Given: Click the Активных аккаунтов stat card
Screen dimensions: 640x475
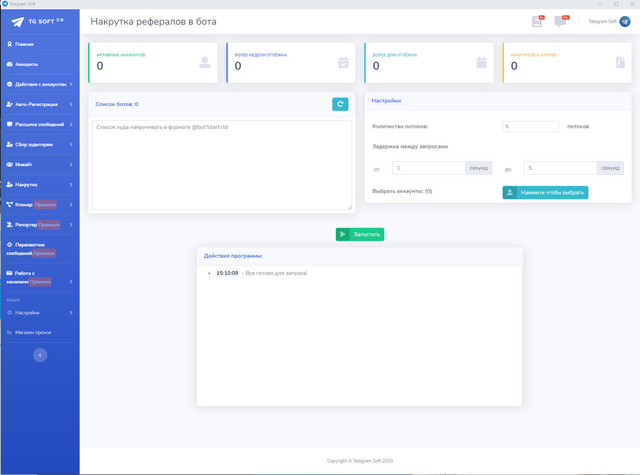Looking at the screenshot, I should pos(153,62).
